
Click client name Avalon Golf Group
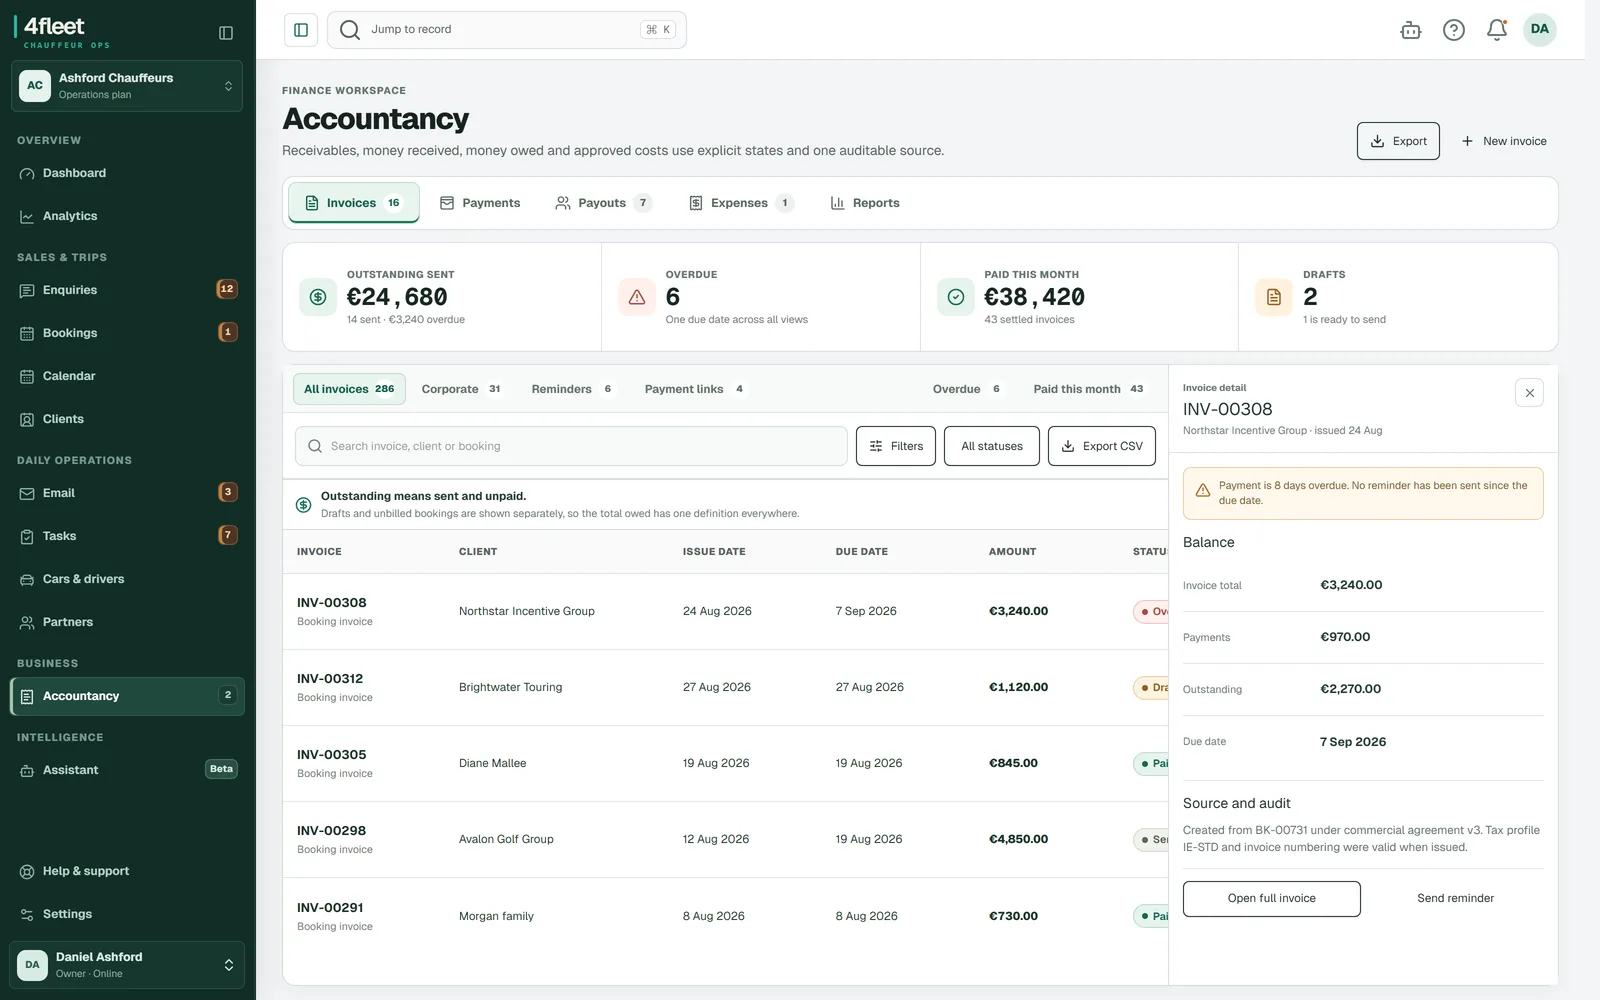[506, 840]
